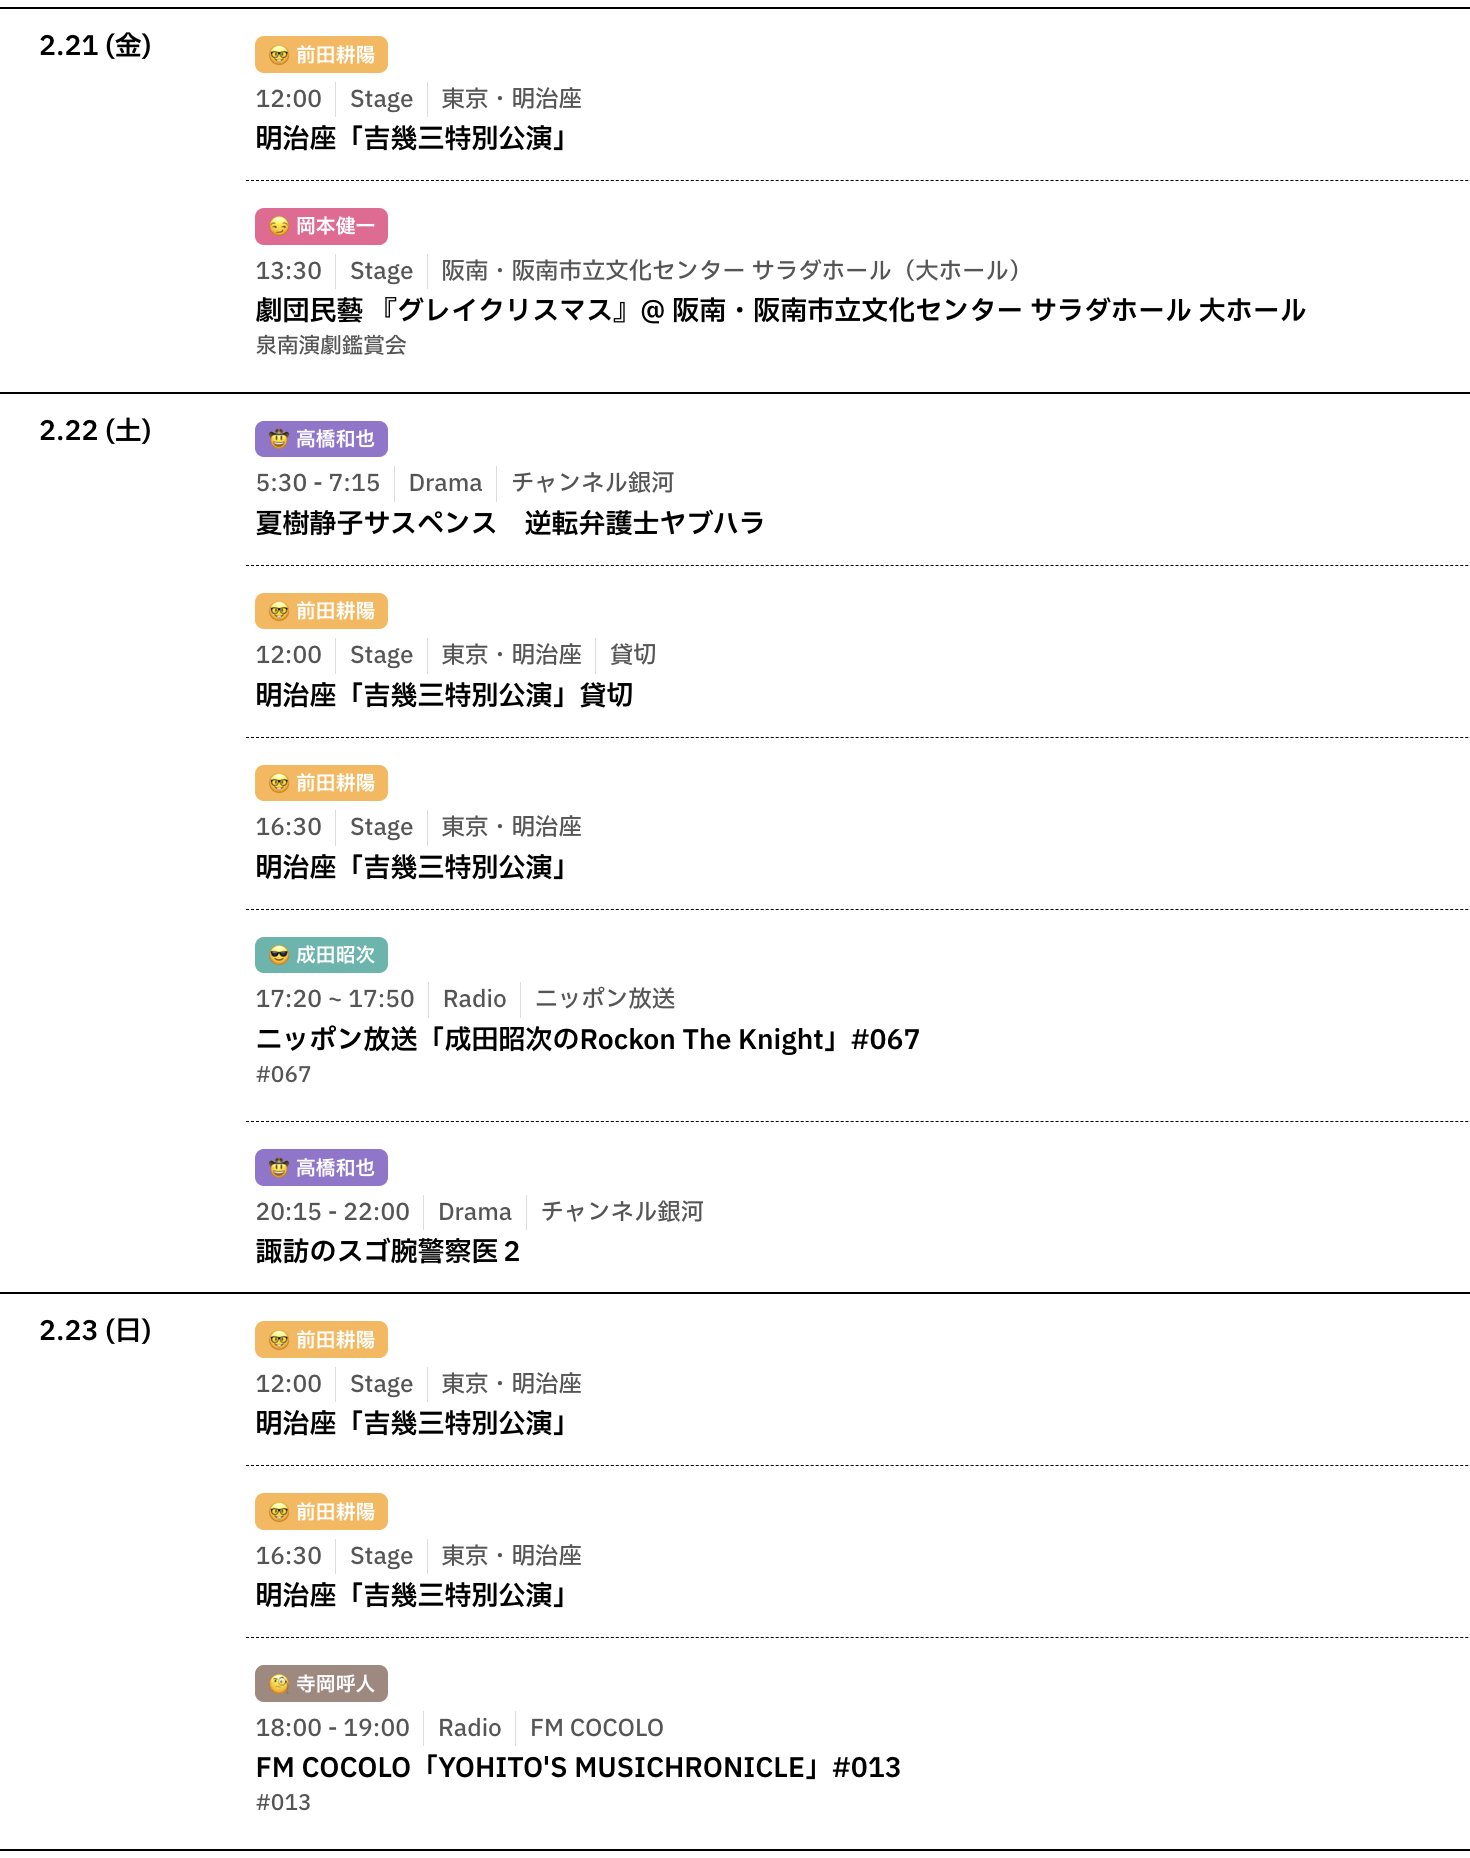
Task: Select the 2.23 (日) date heading
Action: (x=95, y=1330)
